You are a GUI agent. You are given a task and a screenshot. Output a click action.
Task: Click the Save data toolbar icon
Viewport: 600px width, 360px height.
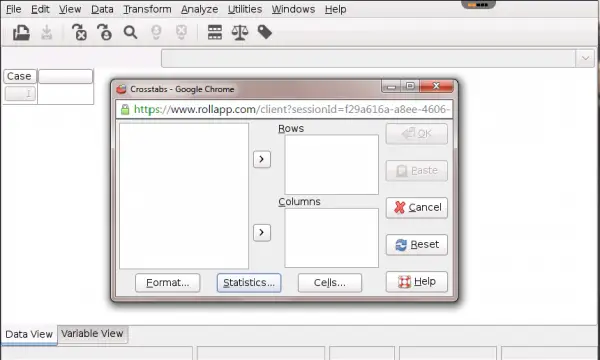47,33
